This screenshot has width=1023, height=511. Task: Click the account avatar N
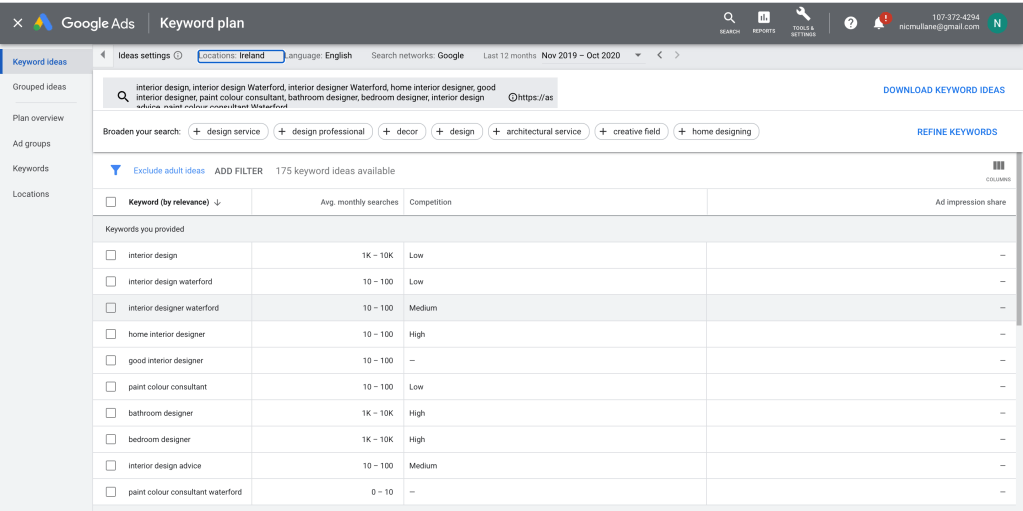click(x=997, y=23)
